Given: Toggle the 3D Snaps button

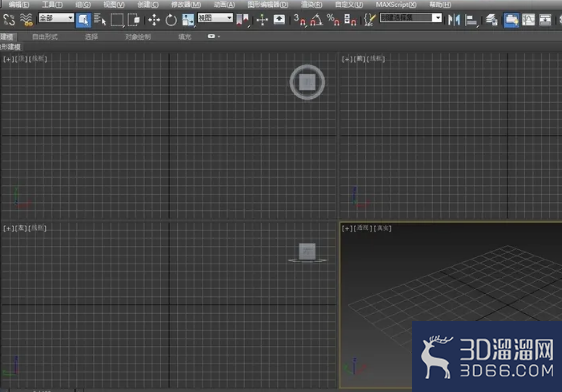Looking at the screenshot, I should 300,20.
